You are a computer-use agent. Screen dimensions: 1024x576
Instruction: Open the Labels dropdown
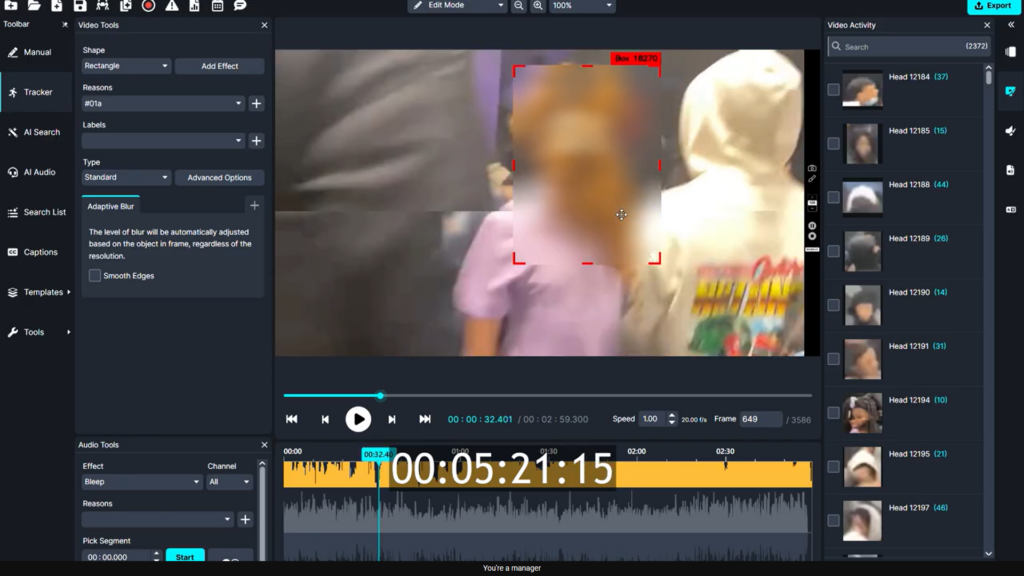(163, 140)
